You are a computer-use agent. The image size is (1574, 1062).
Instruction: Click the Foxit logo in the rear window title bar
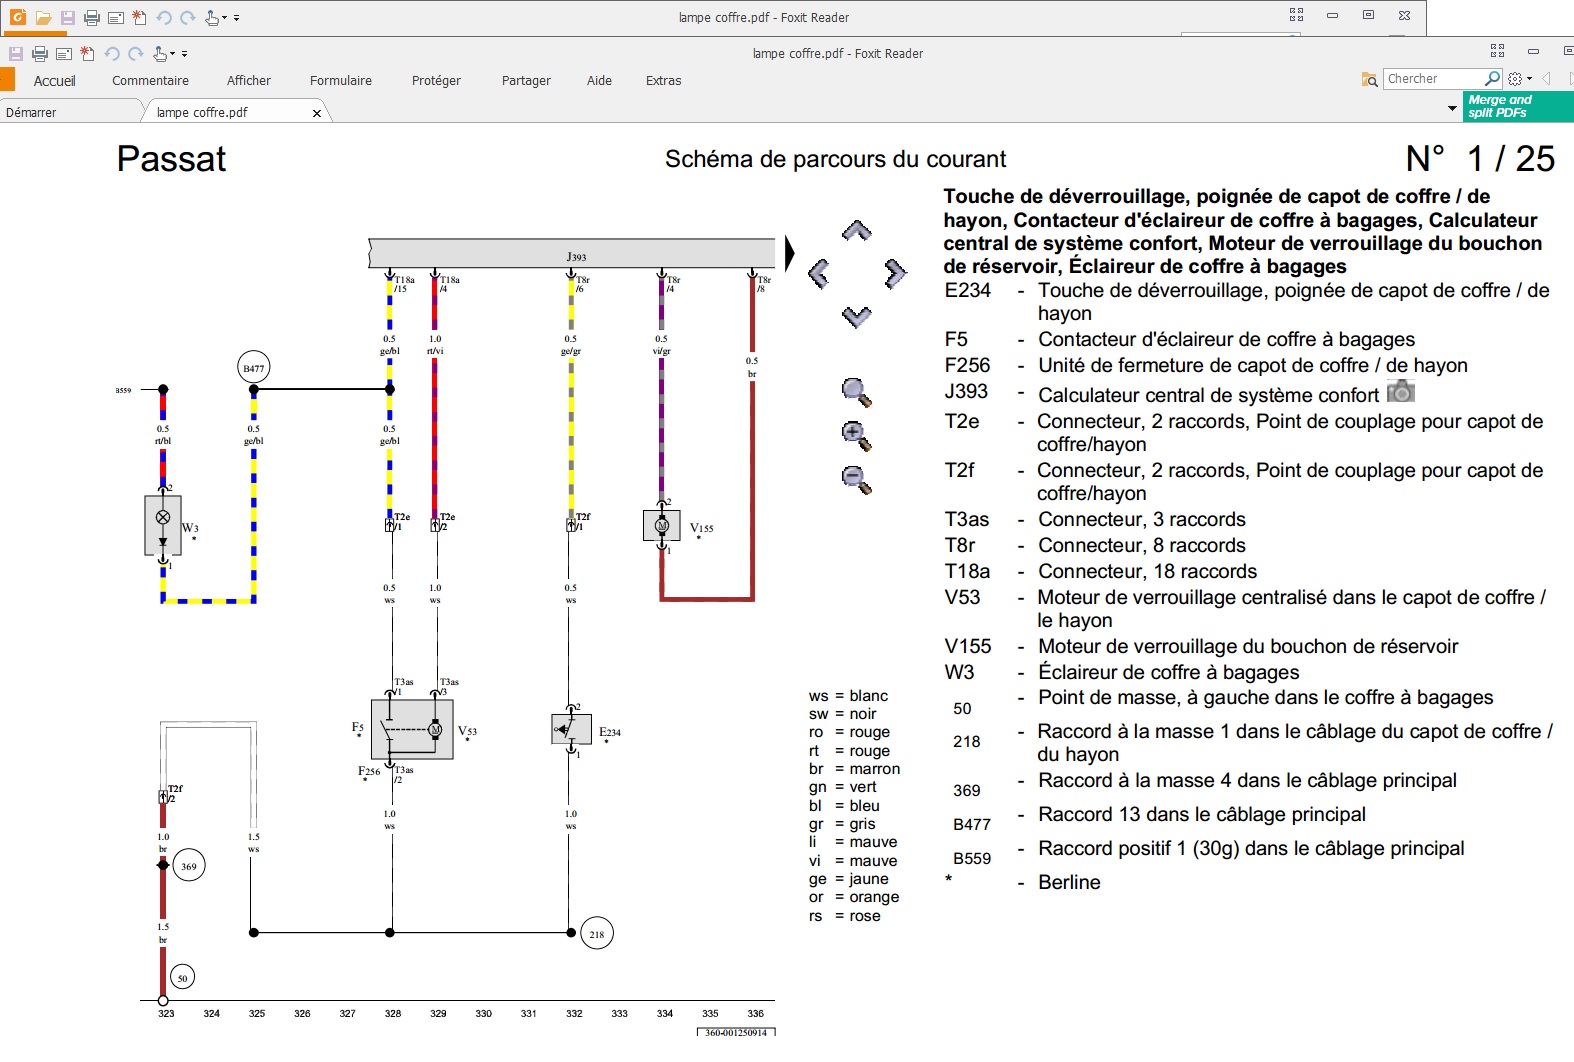click(18, 17)
